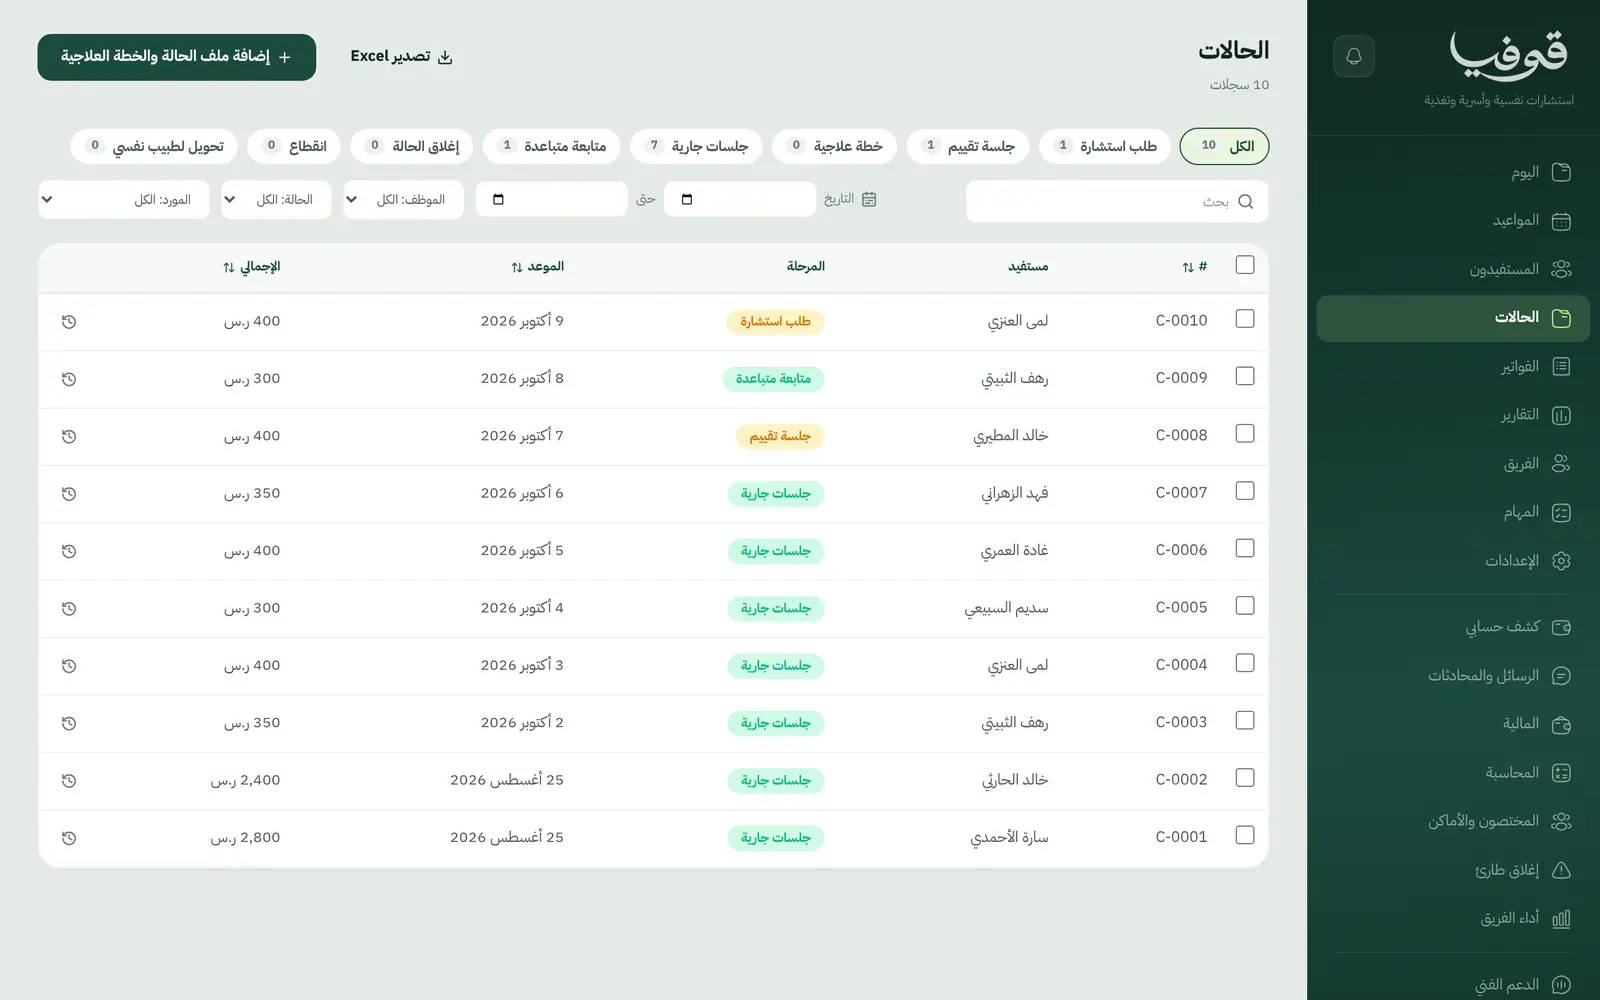Sort table by # column
Screen dimensions: 1600x1000
pyautogui.click(x=1194, y=267)
